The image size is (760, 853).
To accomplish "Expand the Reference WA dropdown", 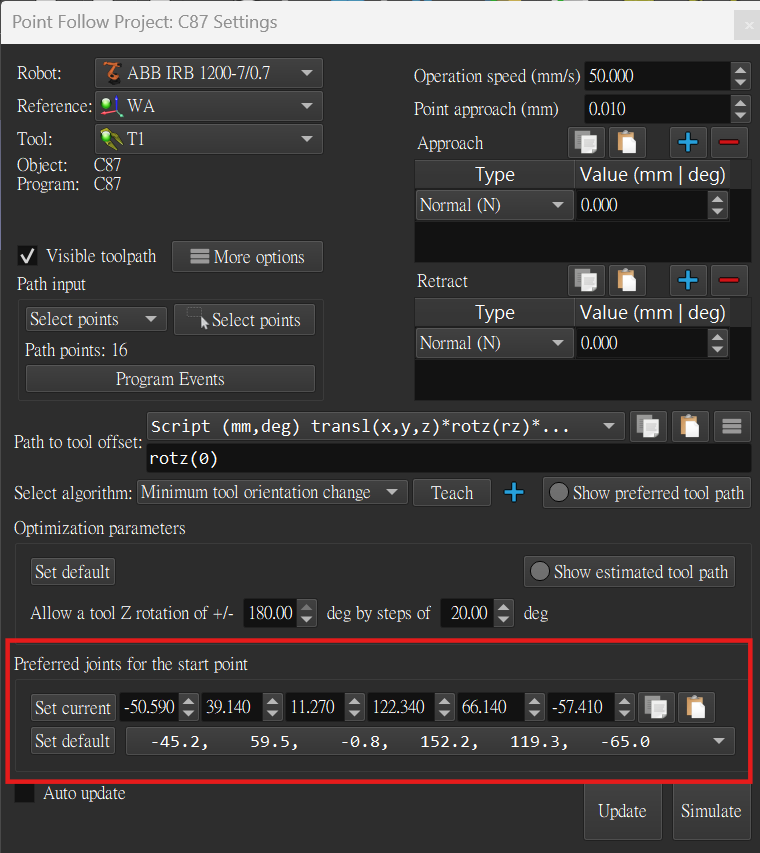I will point(209,106).
